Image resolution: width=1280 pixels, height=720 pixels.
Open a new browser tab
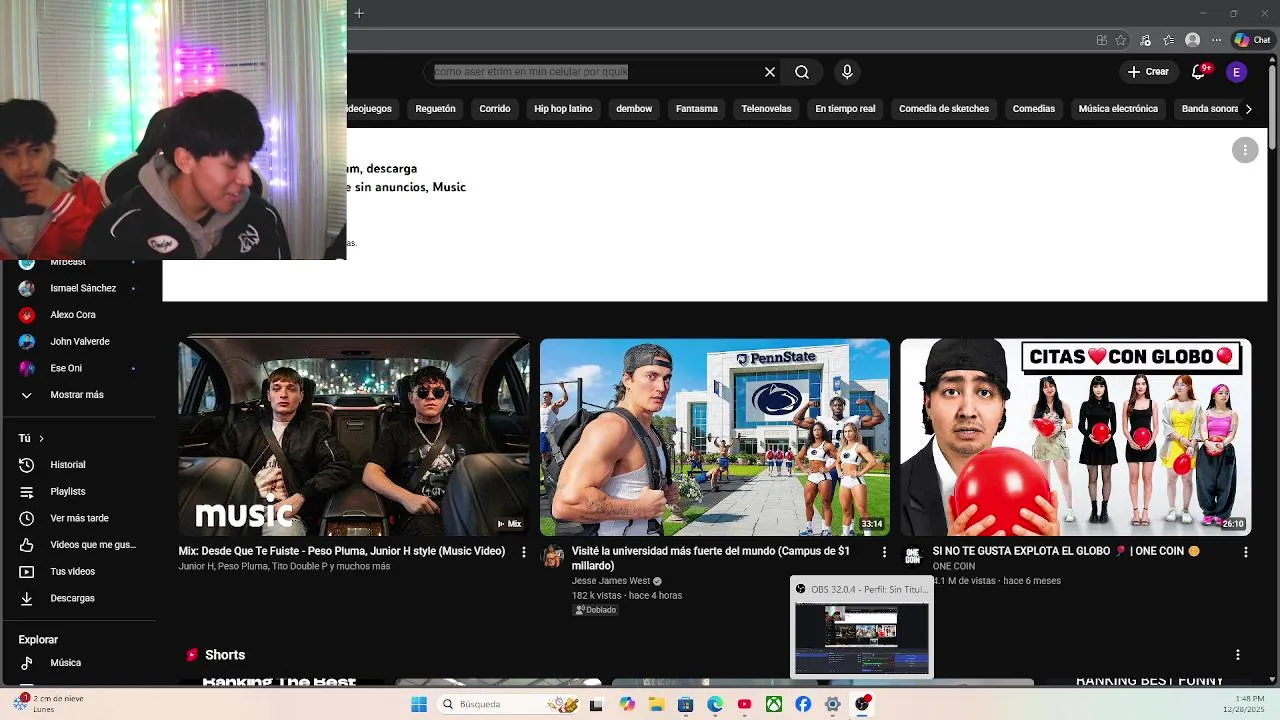point(359,13)
